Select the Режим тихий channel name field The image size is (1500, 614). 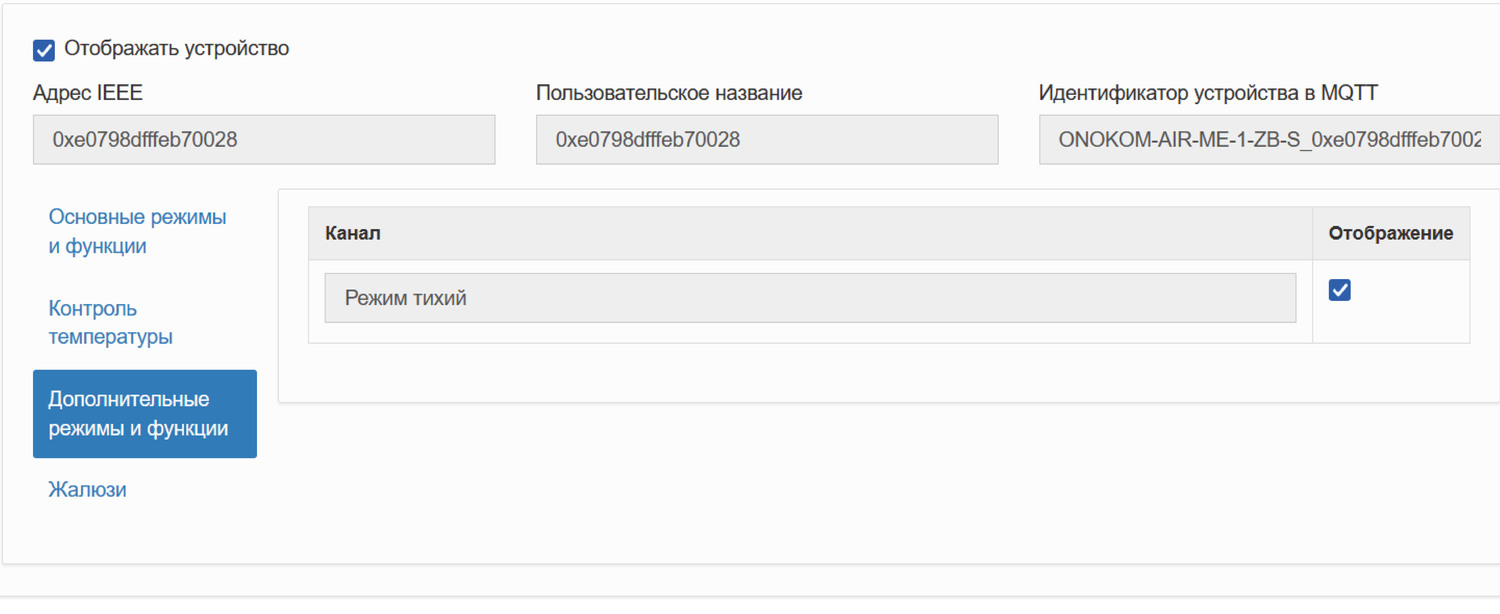pos(810,298)
